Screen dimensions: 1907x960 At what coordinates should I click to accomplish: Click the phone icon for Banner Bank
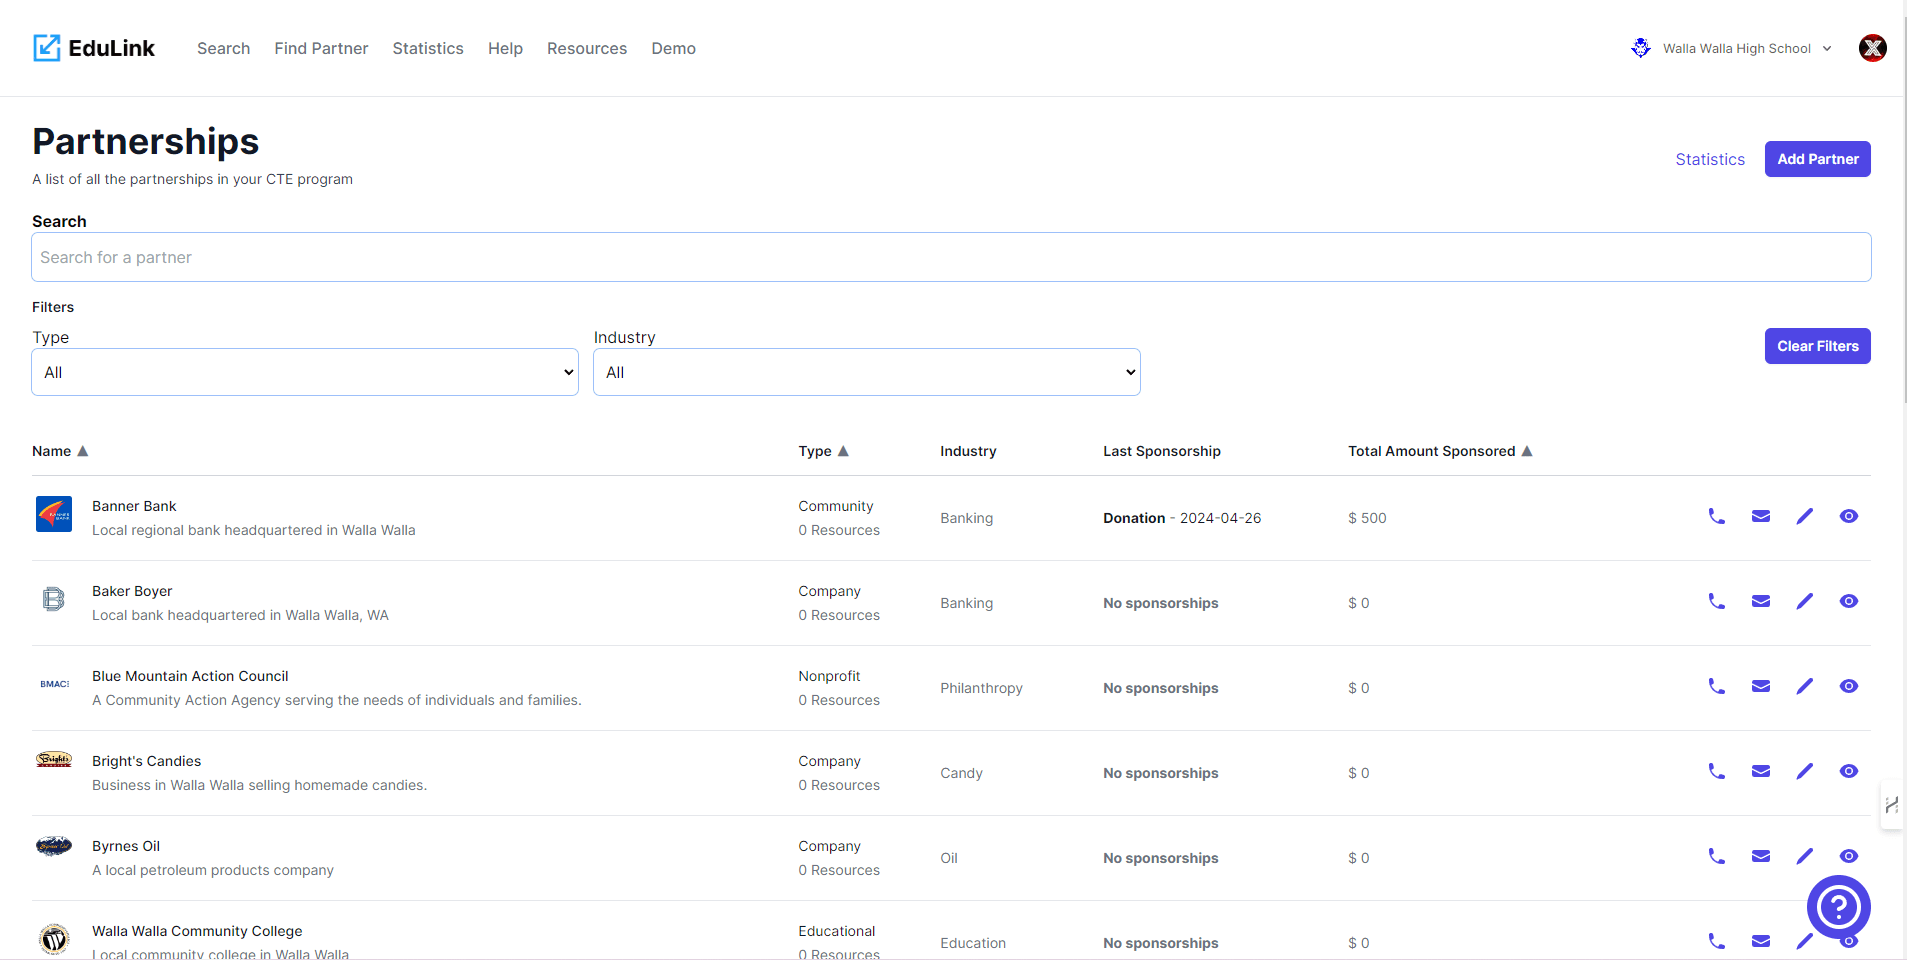click(1716, 517)
